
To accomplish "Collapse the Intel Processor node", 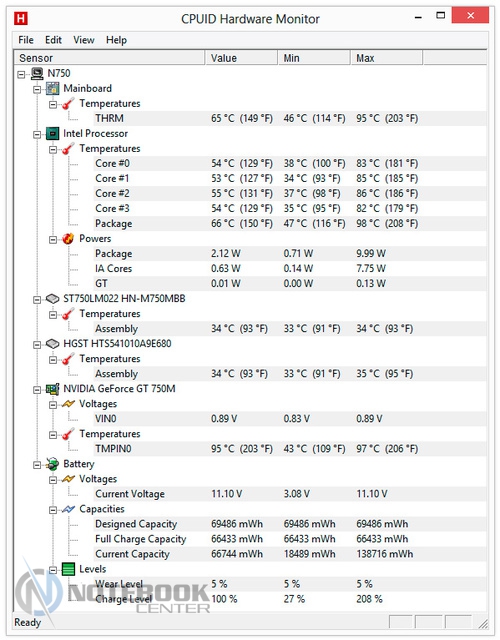I will (37, 134).
